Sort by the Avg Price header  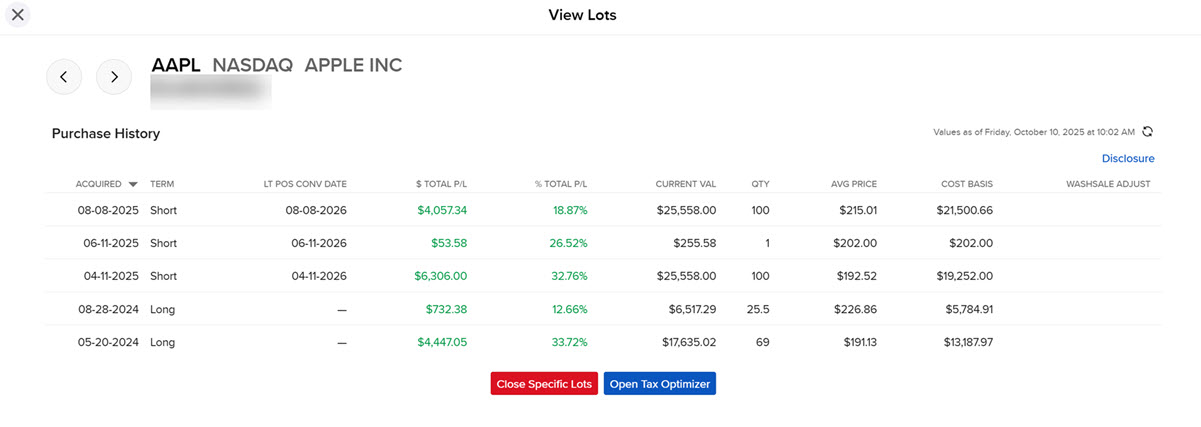click(853, 184)
